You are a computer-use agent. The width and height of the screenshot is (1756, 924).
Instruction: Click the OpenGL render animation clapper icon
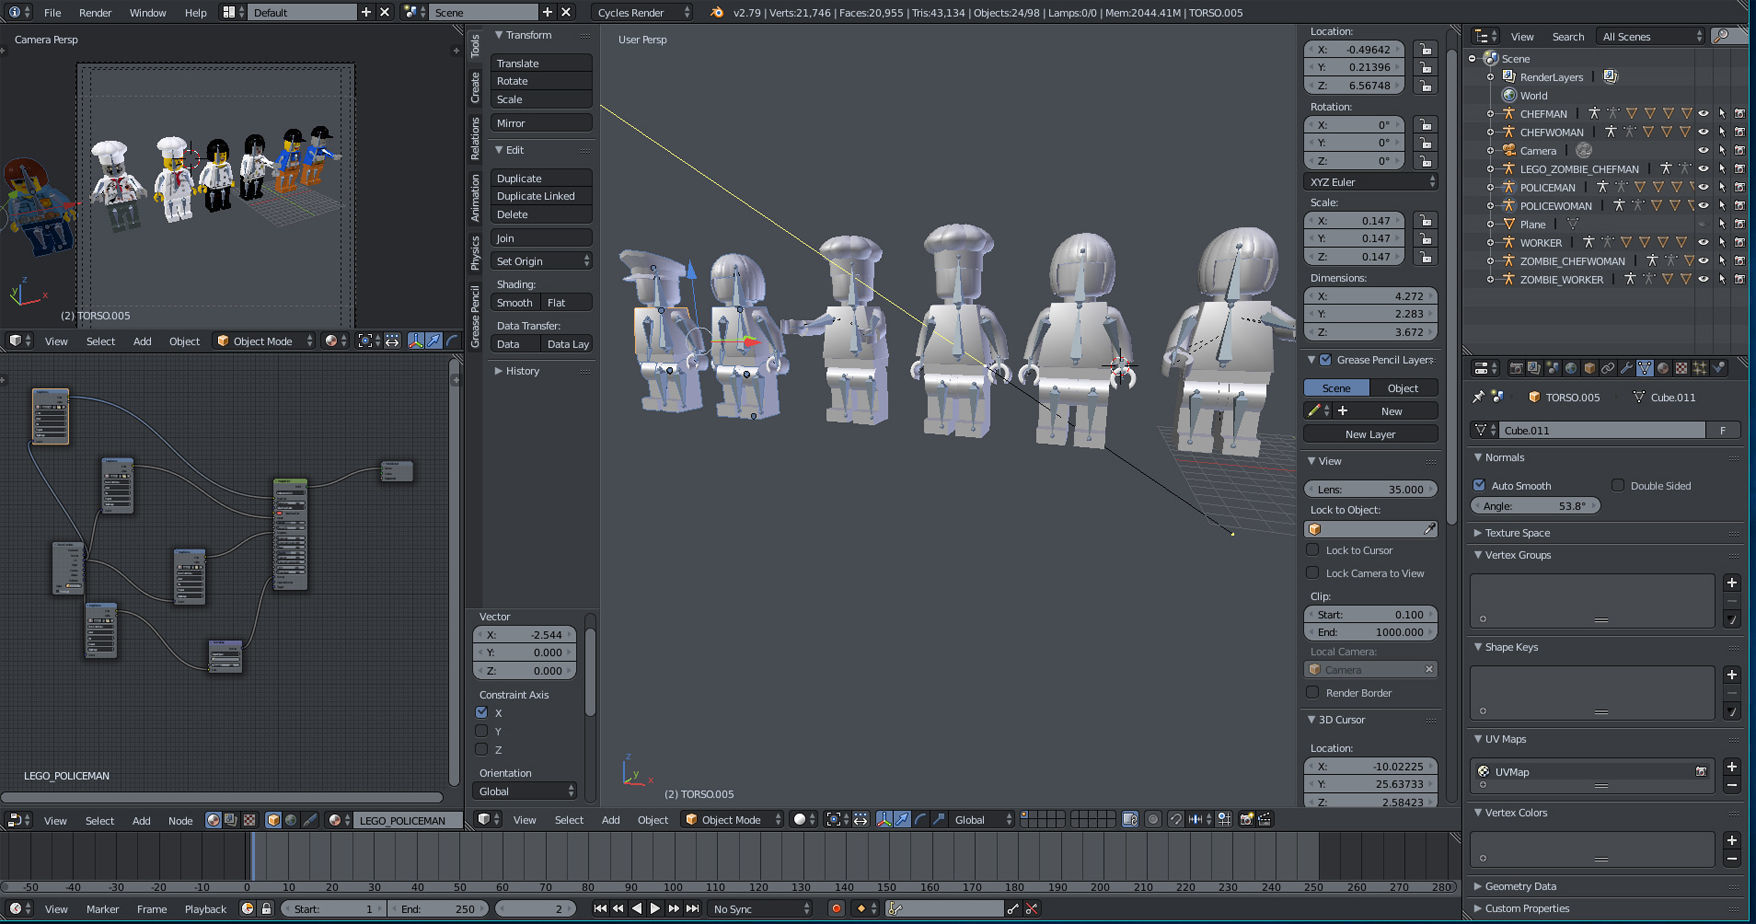click(x=1265, y=819)
